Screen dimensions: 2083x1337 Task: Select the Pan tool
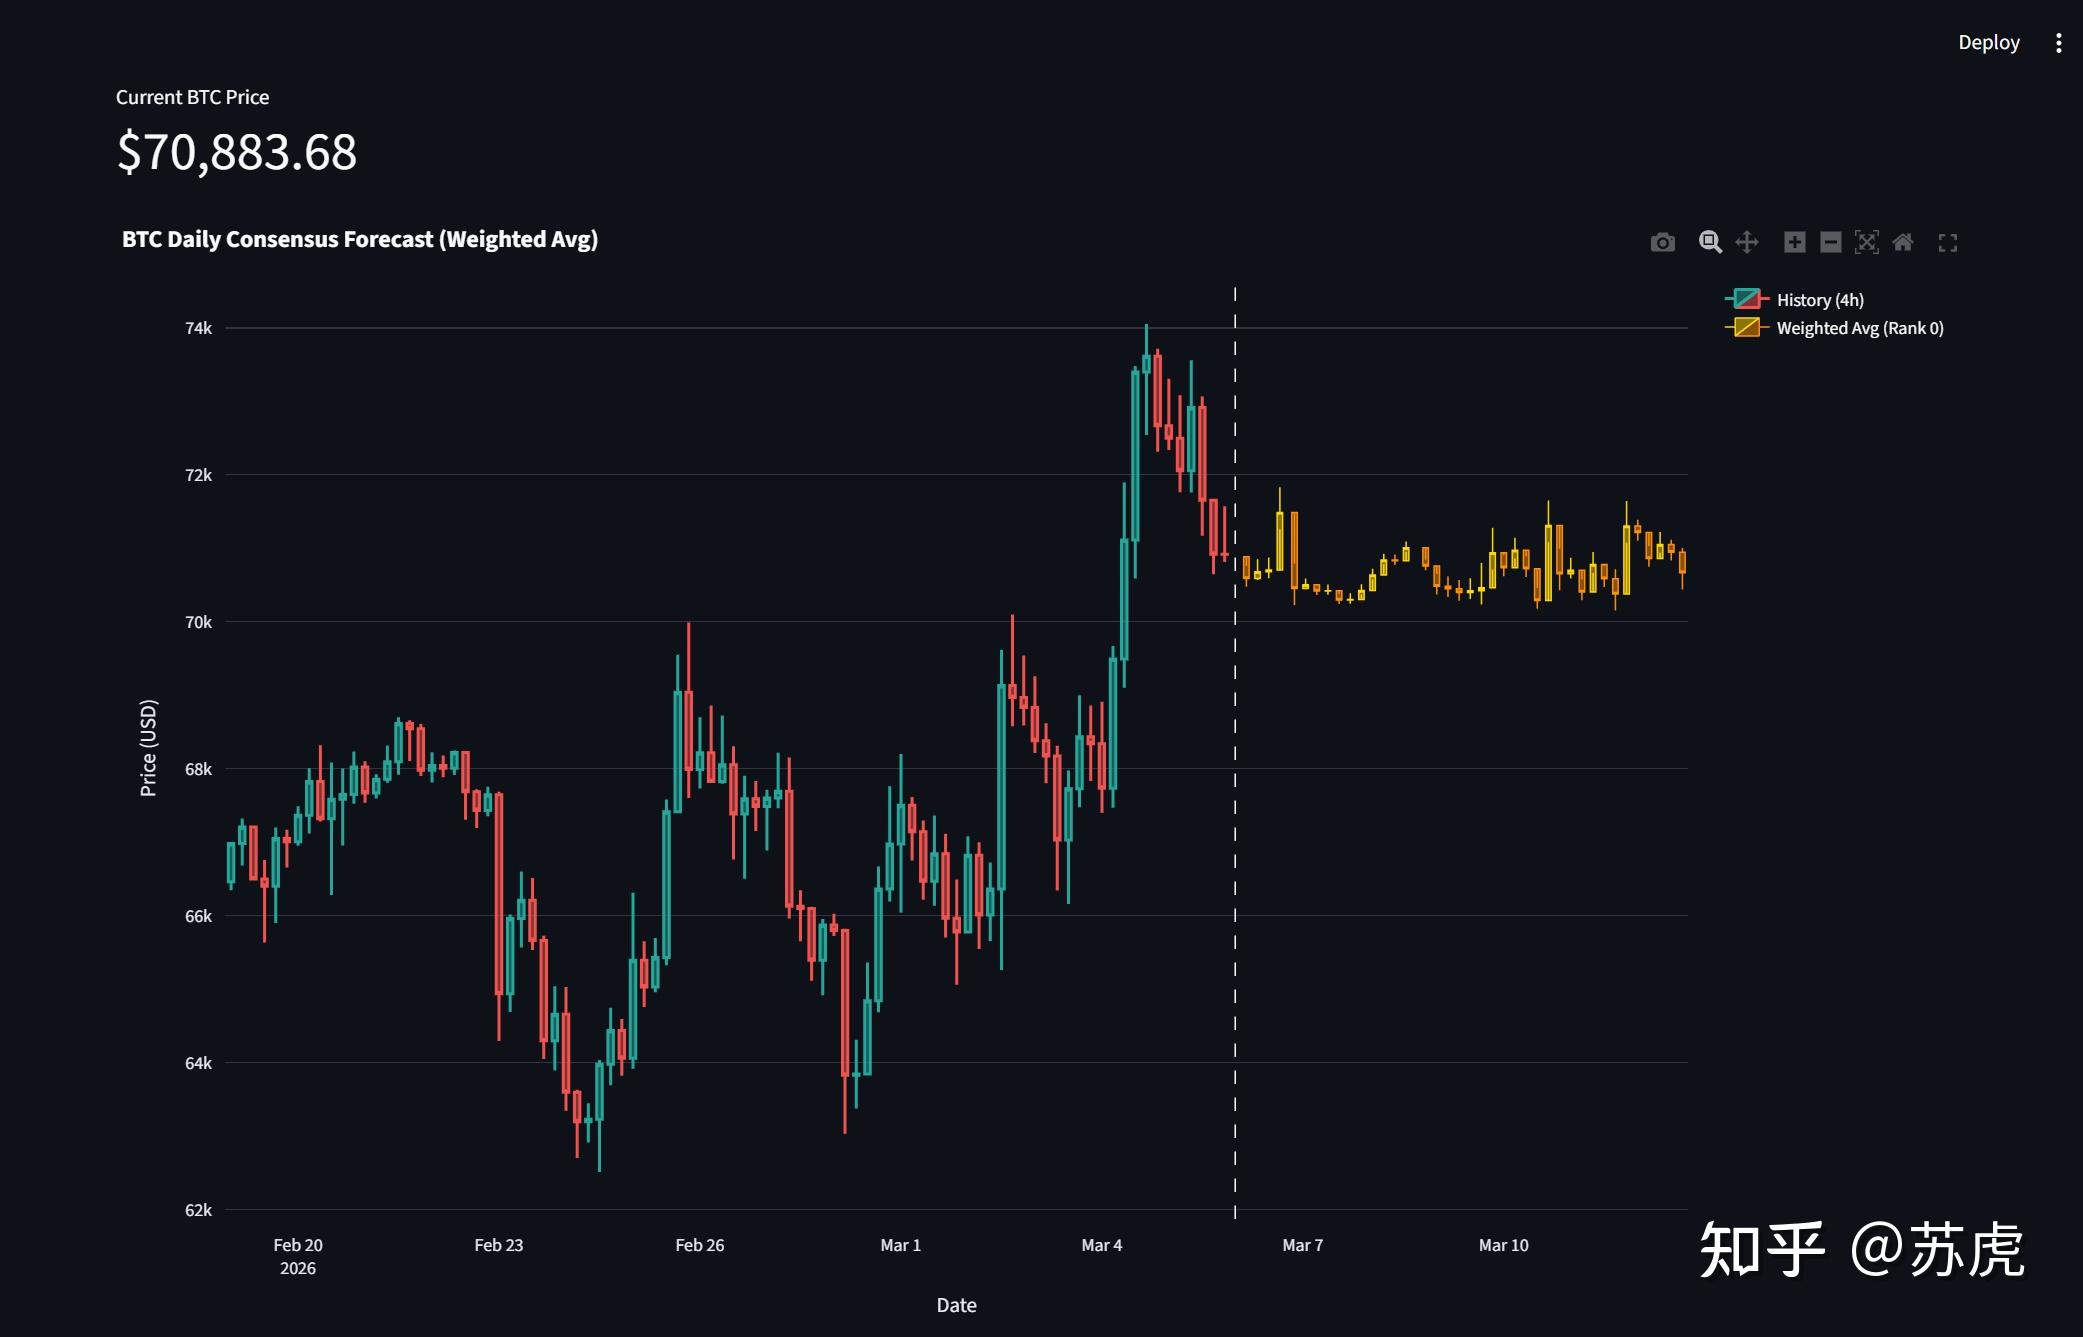(x=1746, y=242)
